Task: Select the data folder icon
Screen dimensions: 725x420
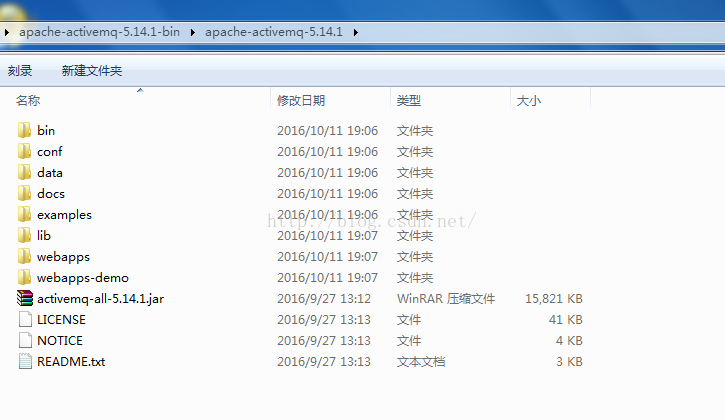Action: [25, 173]
